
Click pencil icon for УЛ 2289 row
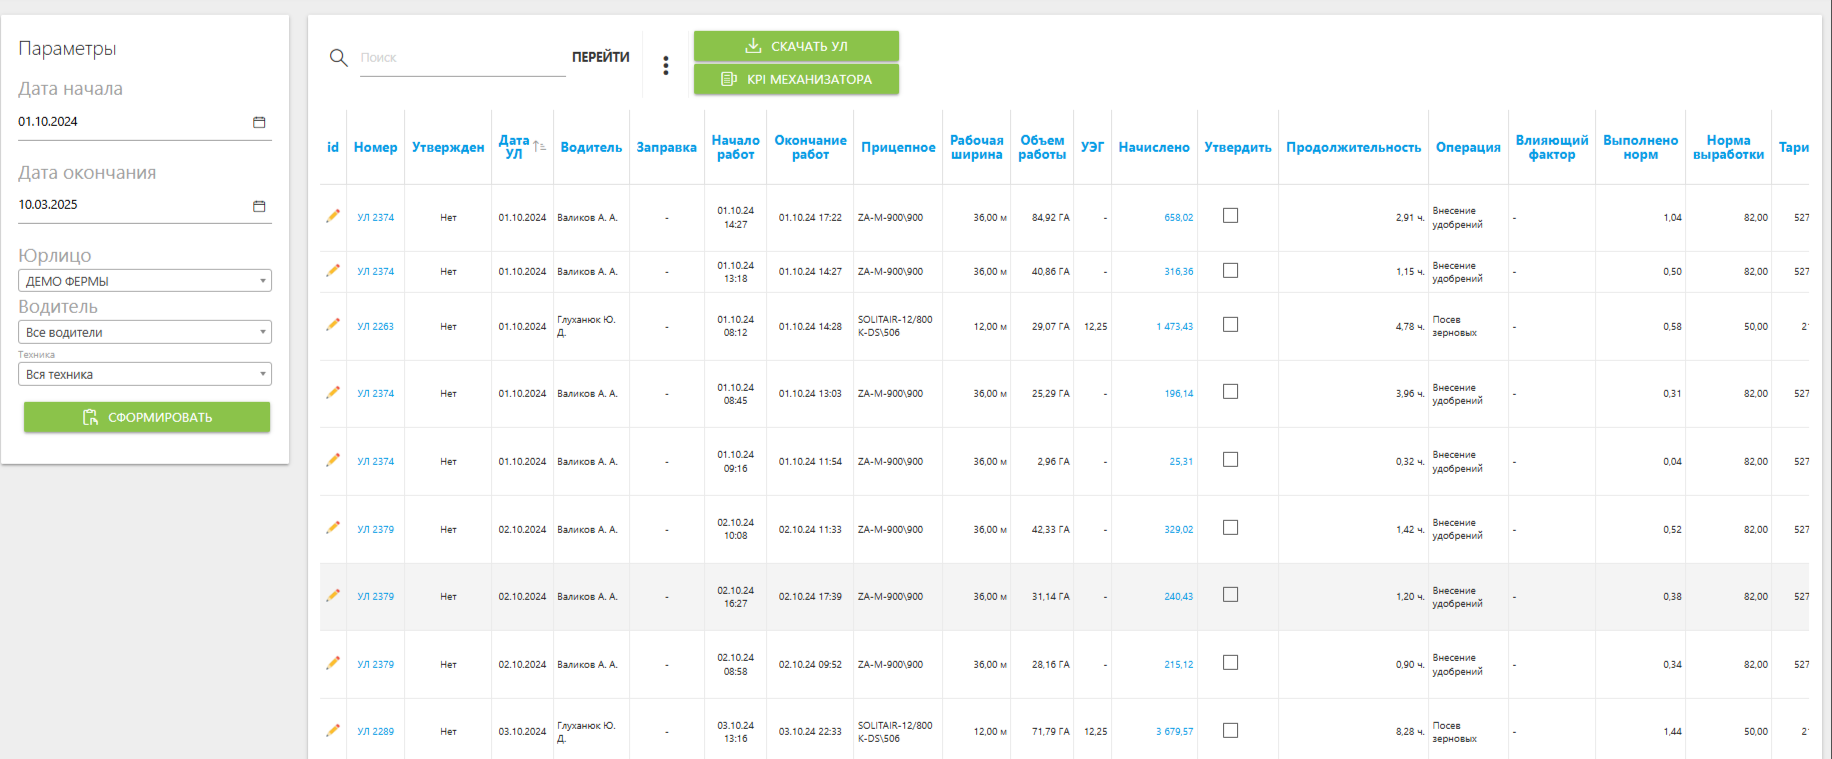tap(333, 731)
